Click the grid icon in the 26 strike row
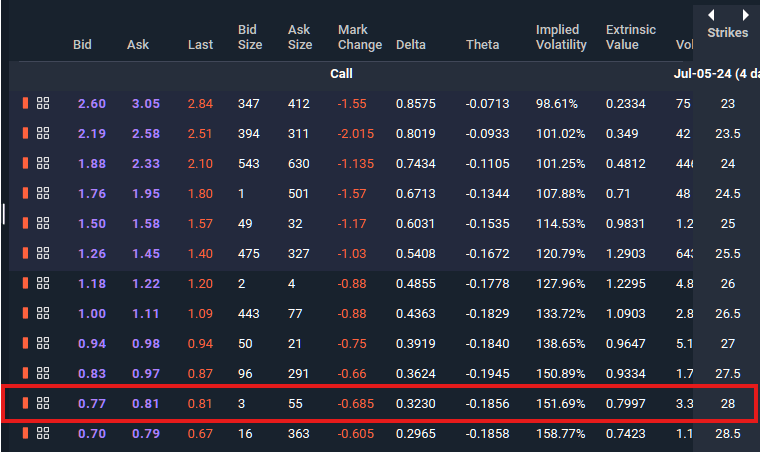This screenshot has width=760, height=452. click(x=43, y=283)
